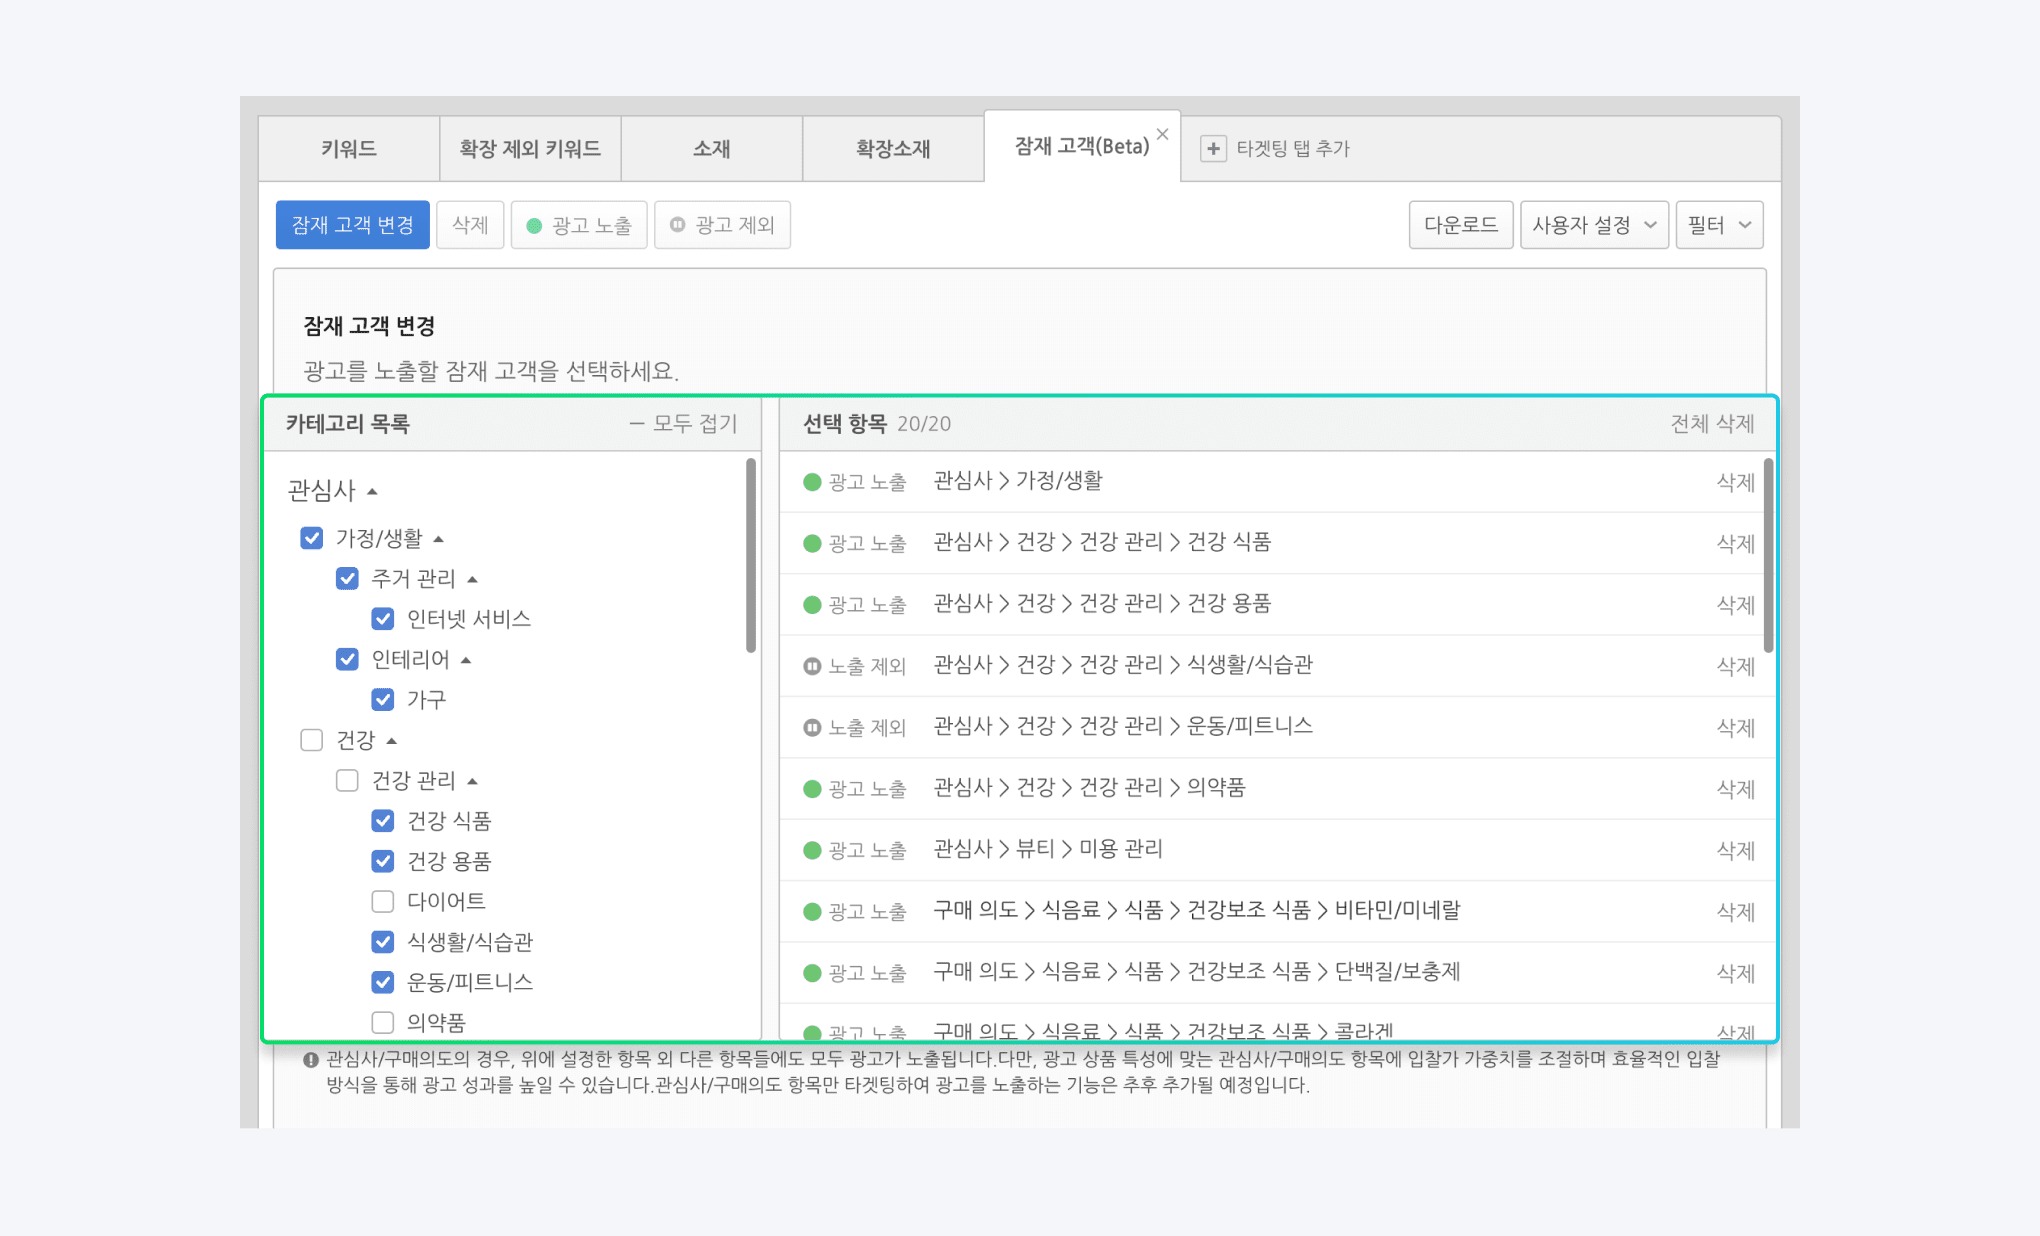
Task: Uncheck the 주거 관리 checkbox
Action: point(347,578)
